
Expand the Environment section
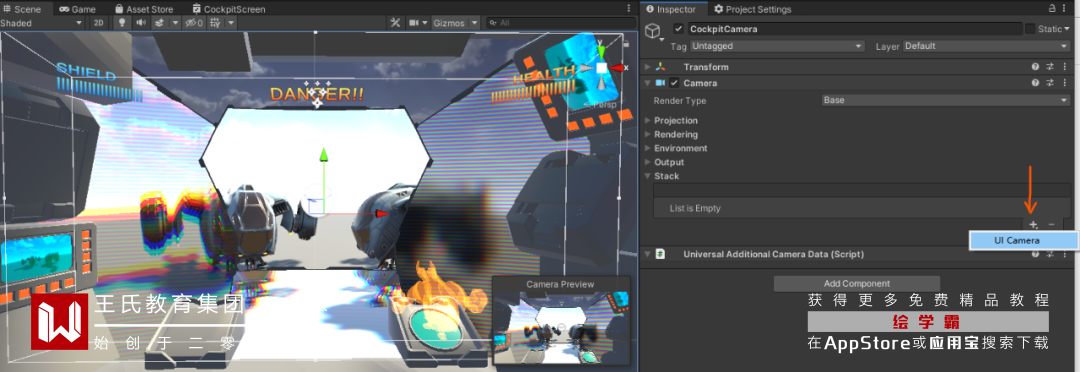click(647, 148)
